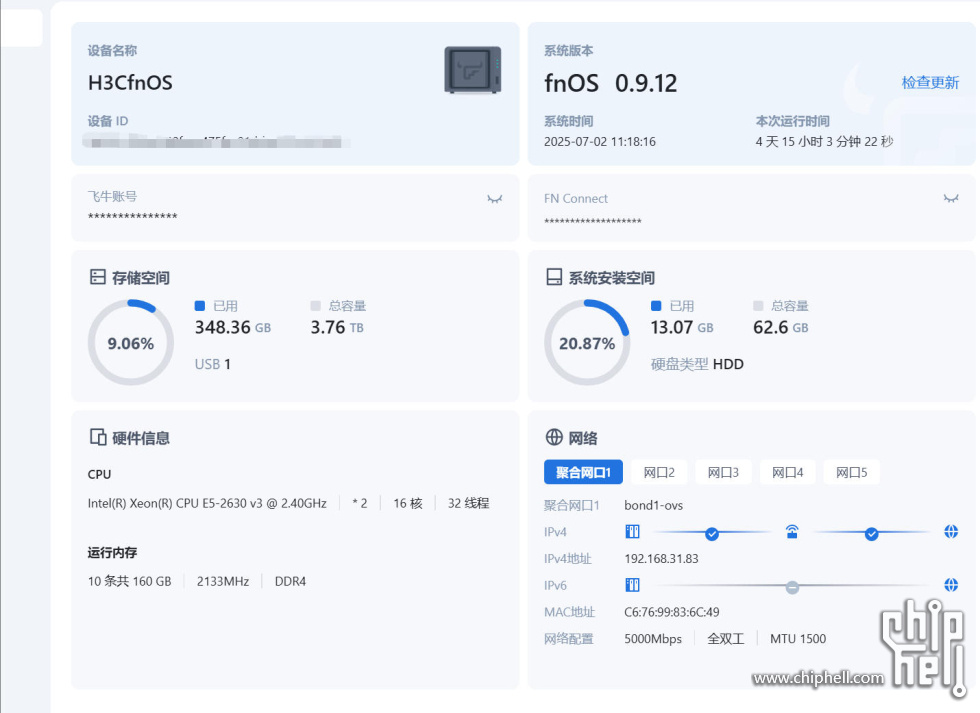Click the memory speed 2133MHz
The width and height of the screenshot is (980, 713).
(x=223, y=582)
